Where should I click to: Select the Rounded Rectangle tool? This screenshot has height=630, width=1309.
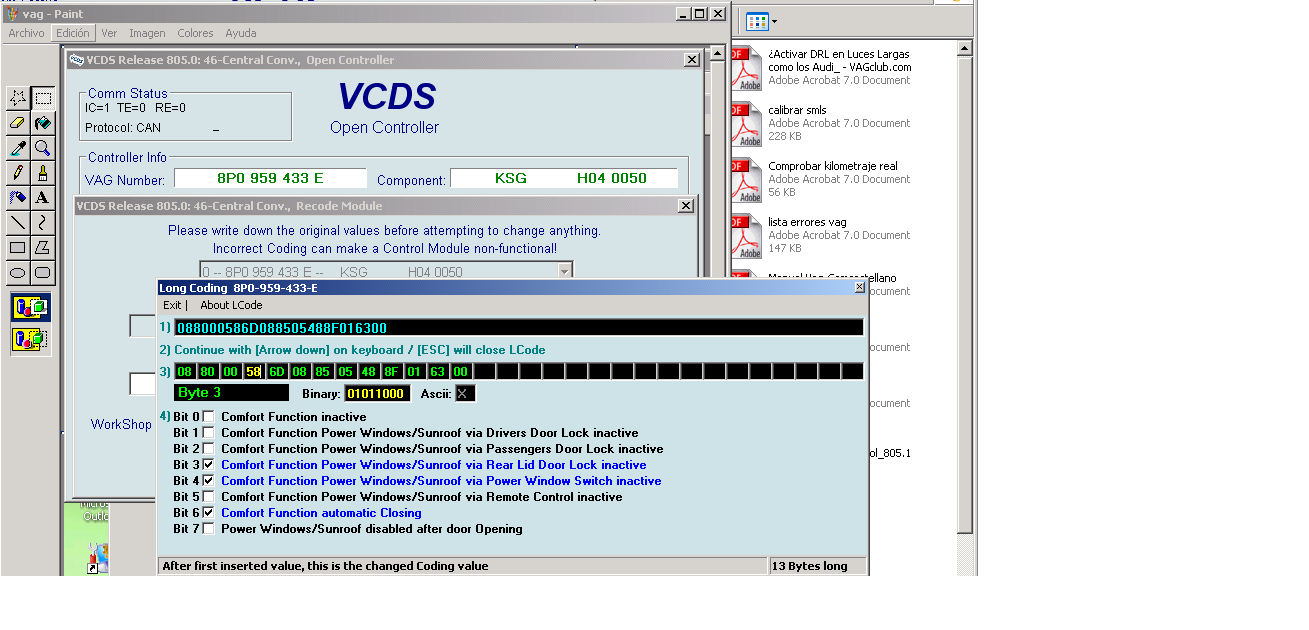[43, 272]
